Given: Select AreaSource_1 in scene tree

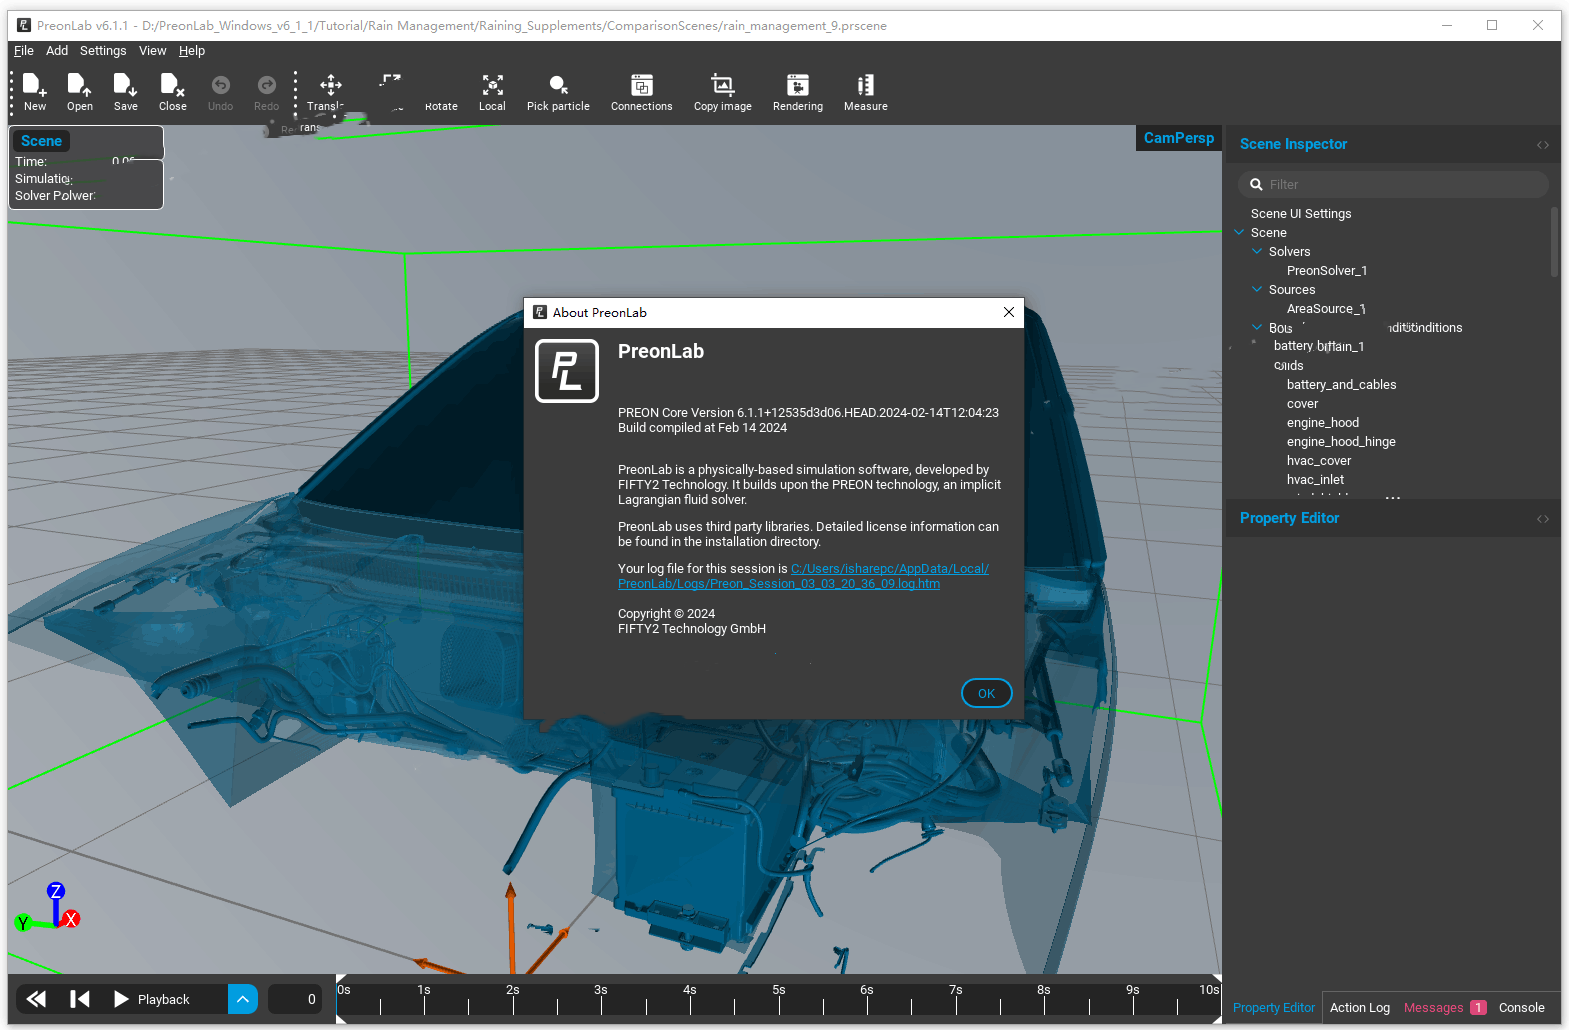Looking at the screenshot, I should coord(1326,309).
